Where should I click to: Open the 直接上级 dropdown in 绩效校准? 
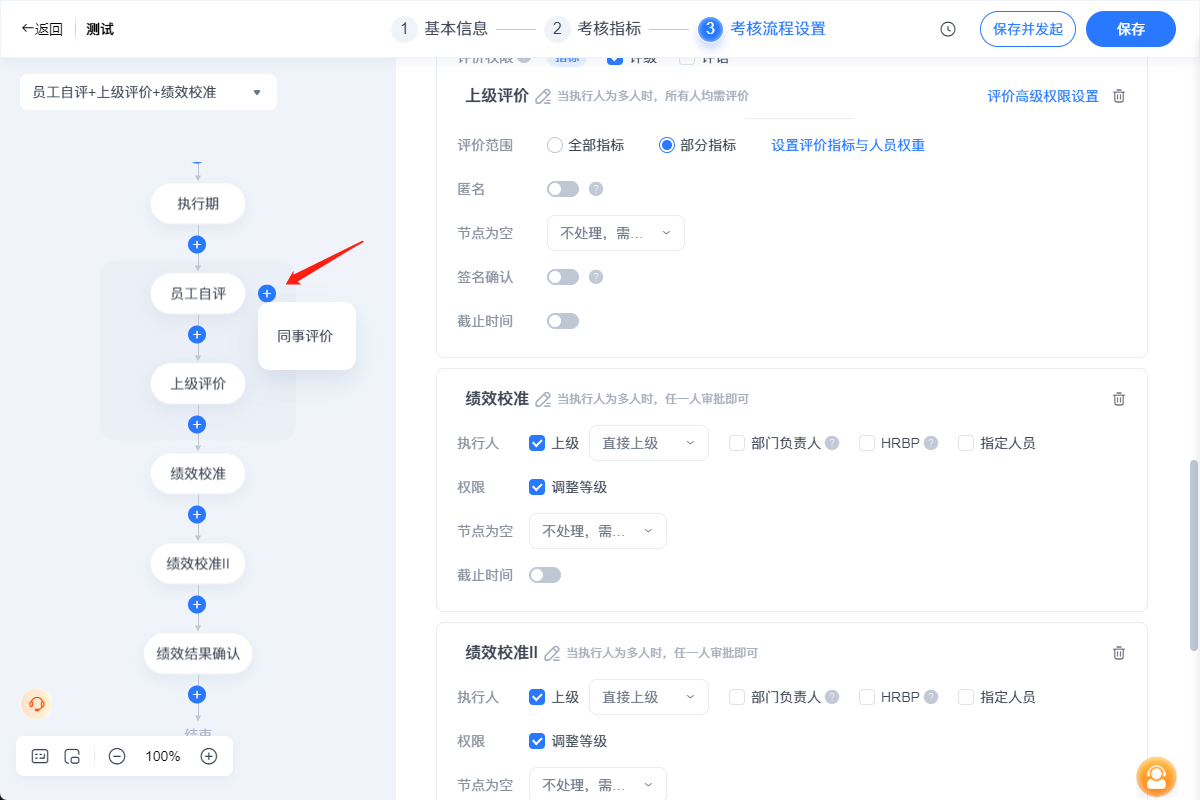pyautogui.click(x=648, y=442)
